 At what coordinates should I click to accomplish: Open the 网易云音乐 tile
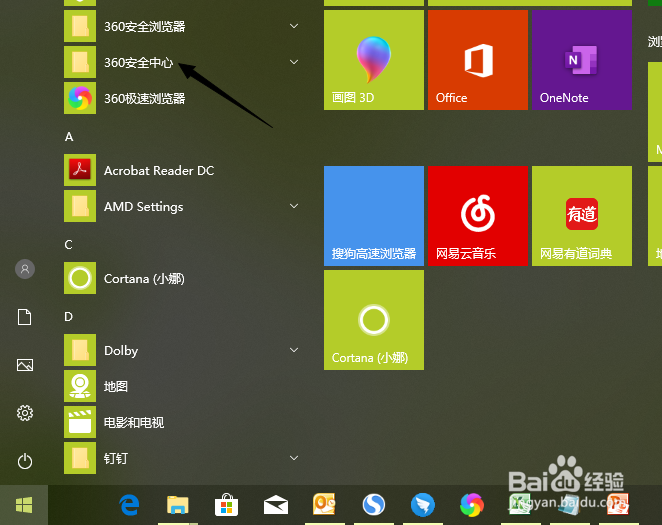pyautogui.click(x=478, y=216)
